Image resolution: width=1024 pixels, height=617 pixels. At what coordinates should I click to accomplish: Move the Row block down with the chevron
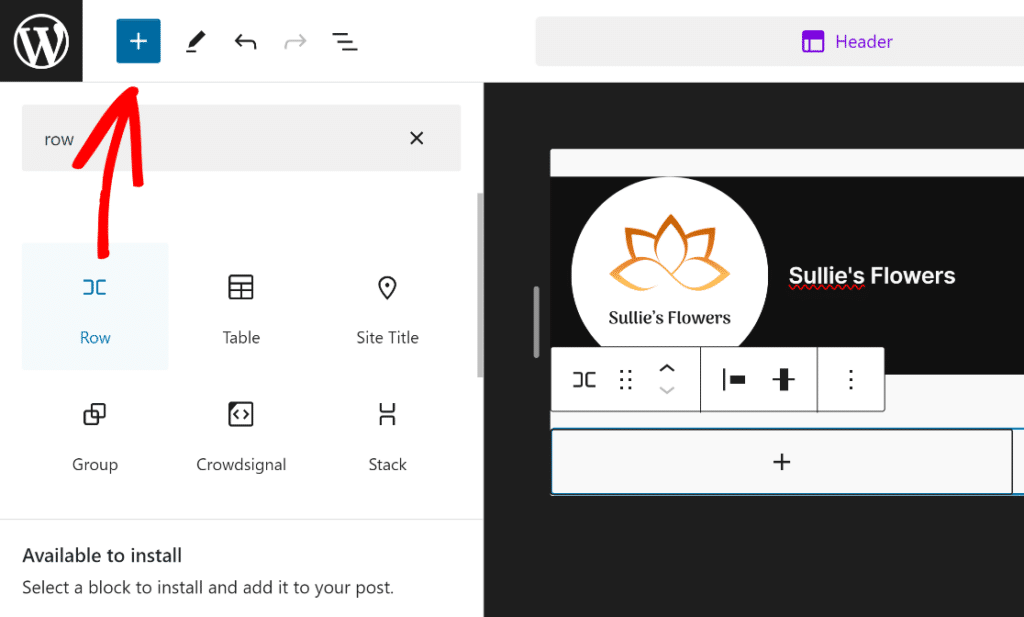pyautogui.click(x=667, y=389)
